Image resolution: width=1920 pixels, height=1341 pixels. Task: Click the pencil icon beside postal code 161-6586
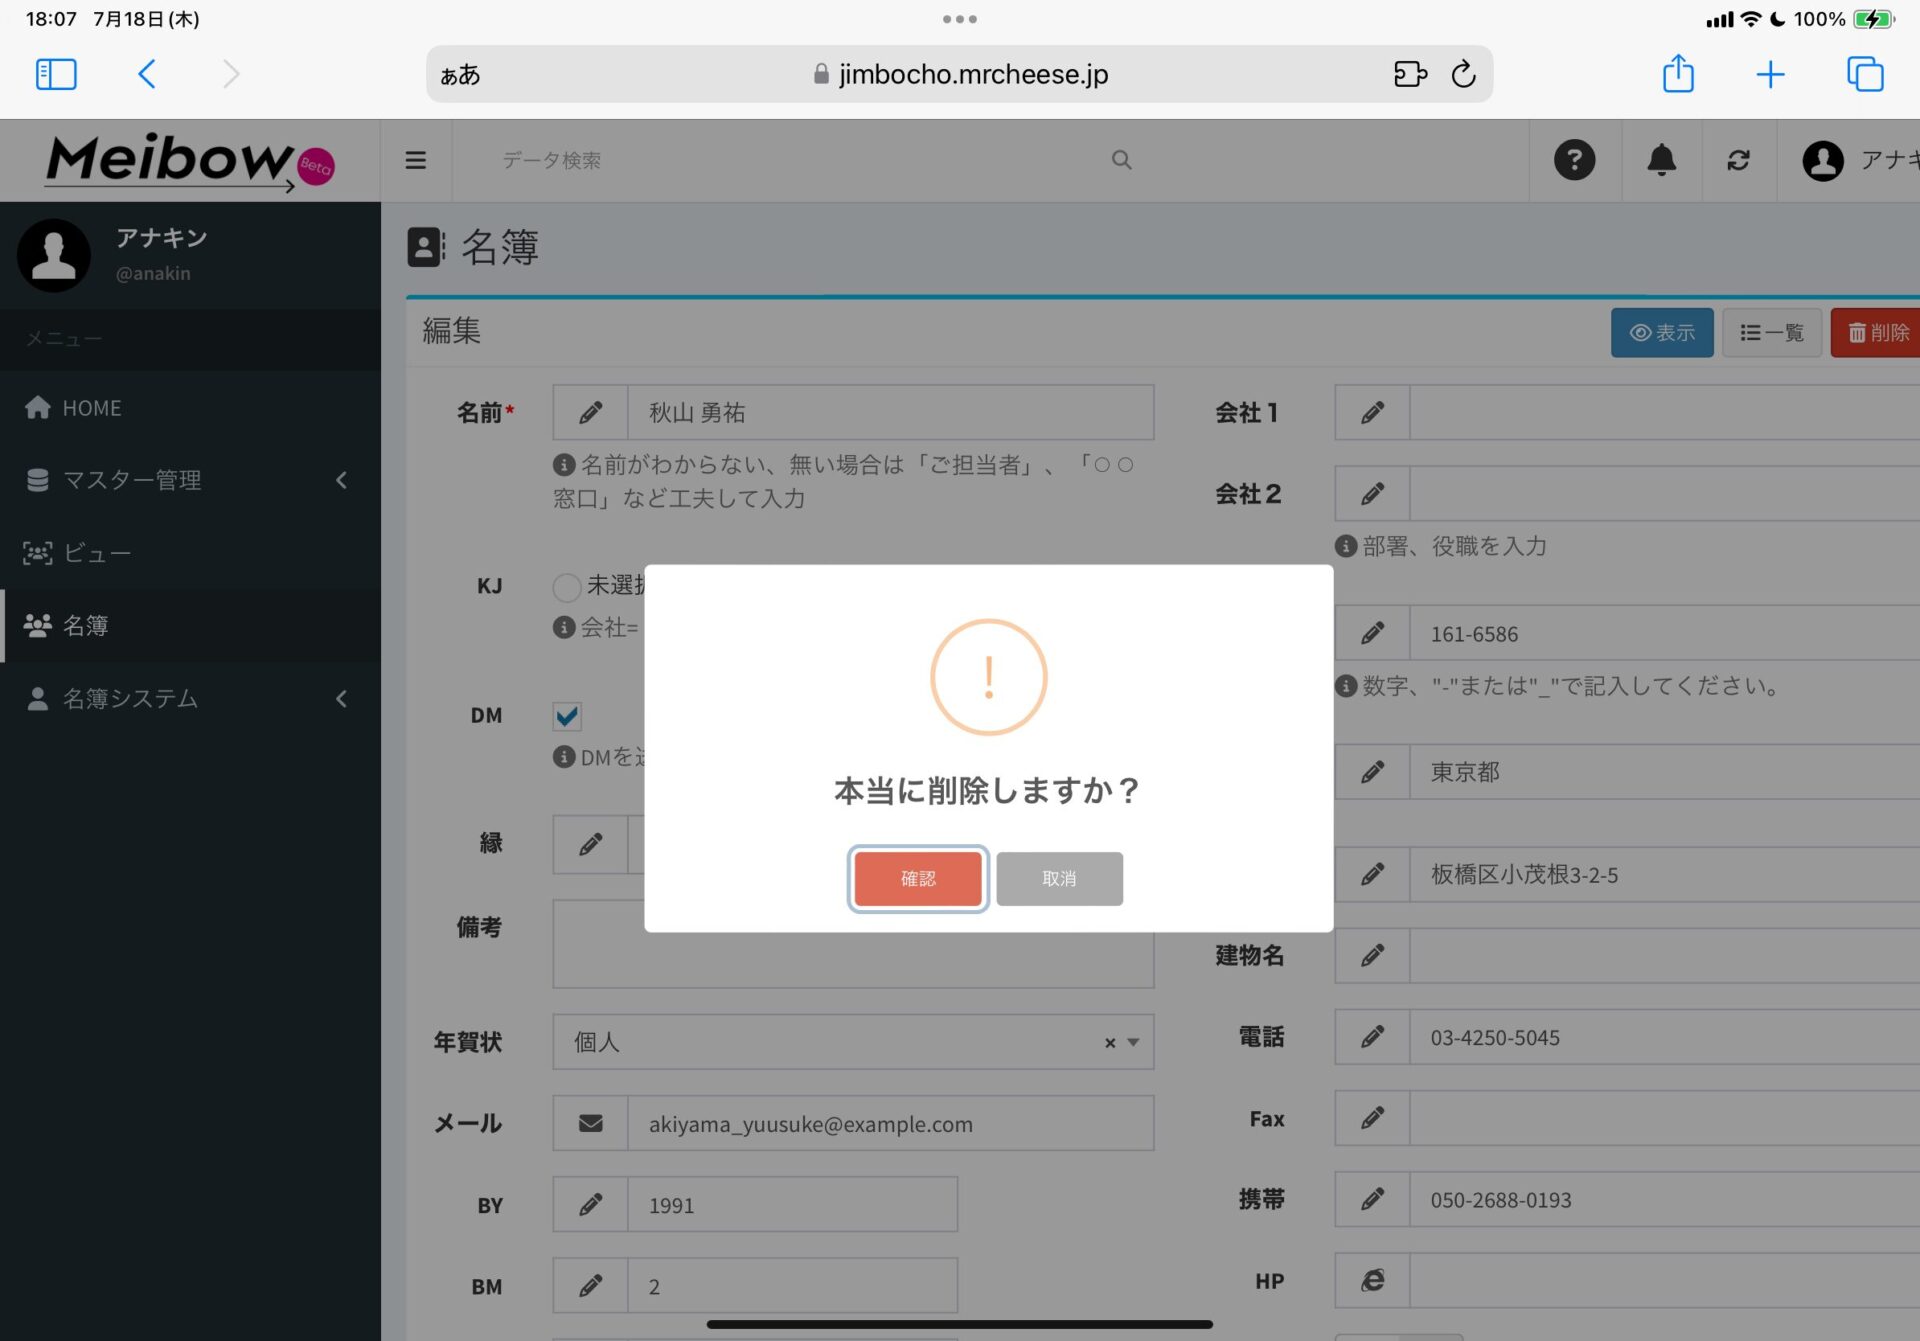pyautogui.click(x=1372, y=632)
